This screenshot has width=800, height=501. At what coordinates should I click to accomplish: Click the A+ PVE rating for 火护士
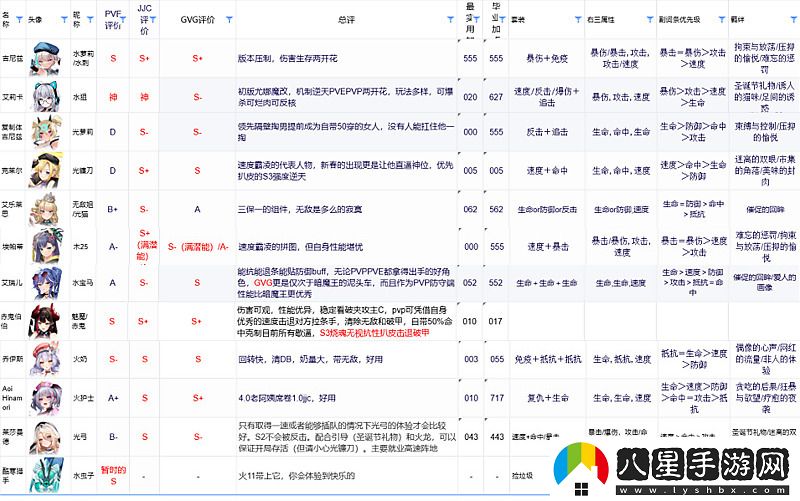(113, 398)
